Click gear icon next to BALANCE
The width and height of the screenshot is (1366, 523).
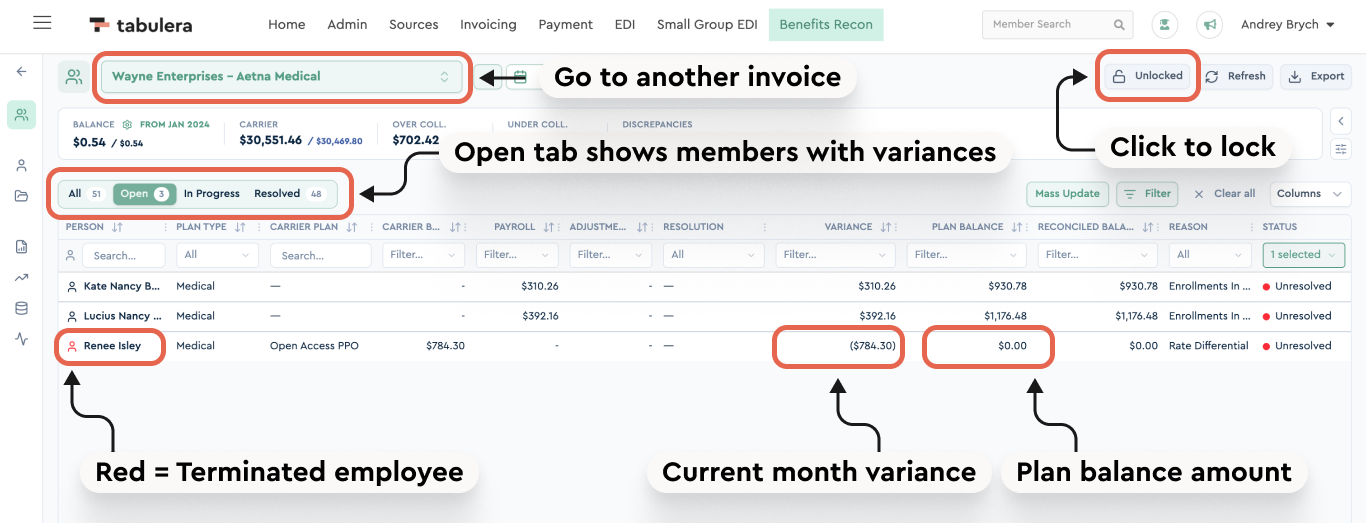click(x=128, y=125)
